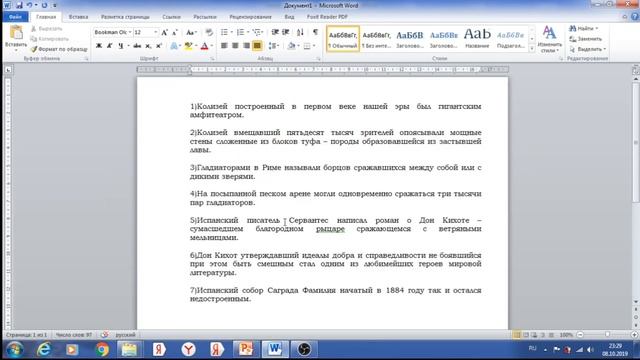Expand the bullets list dropdown
The height and width of the screenshot is (360, 640).
231,32
